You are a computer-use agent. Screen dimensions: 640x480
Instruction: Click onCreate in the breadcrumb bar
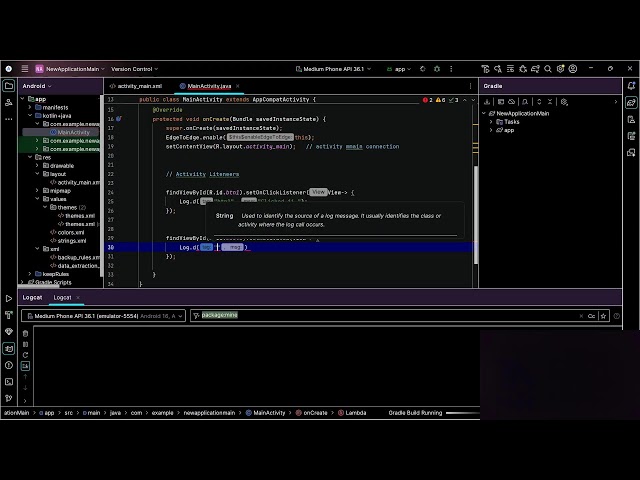click(311, 413)
